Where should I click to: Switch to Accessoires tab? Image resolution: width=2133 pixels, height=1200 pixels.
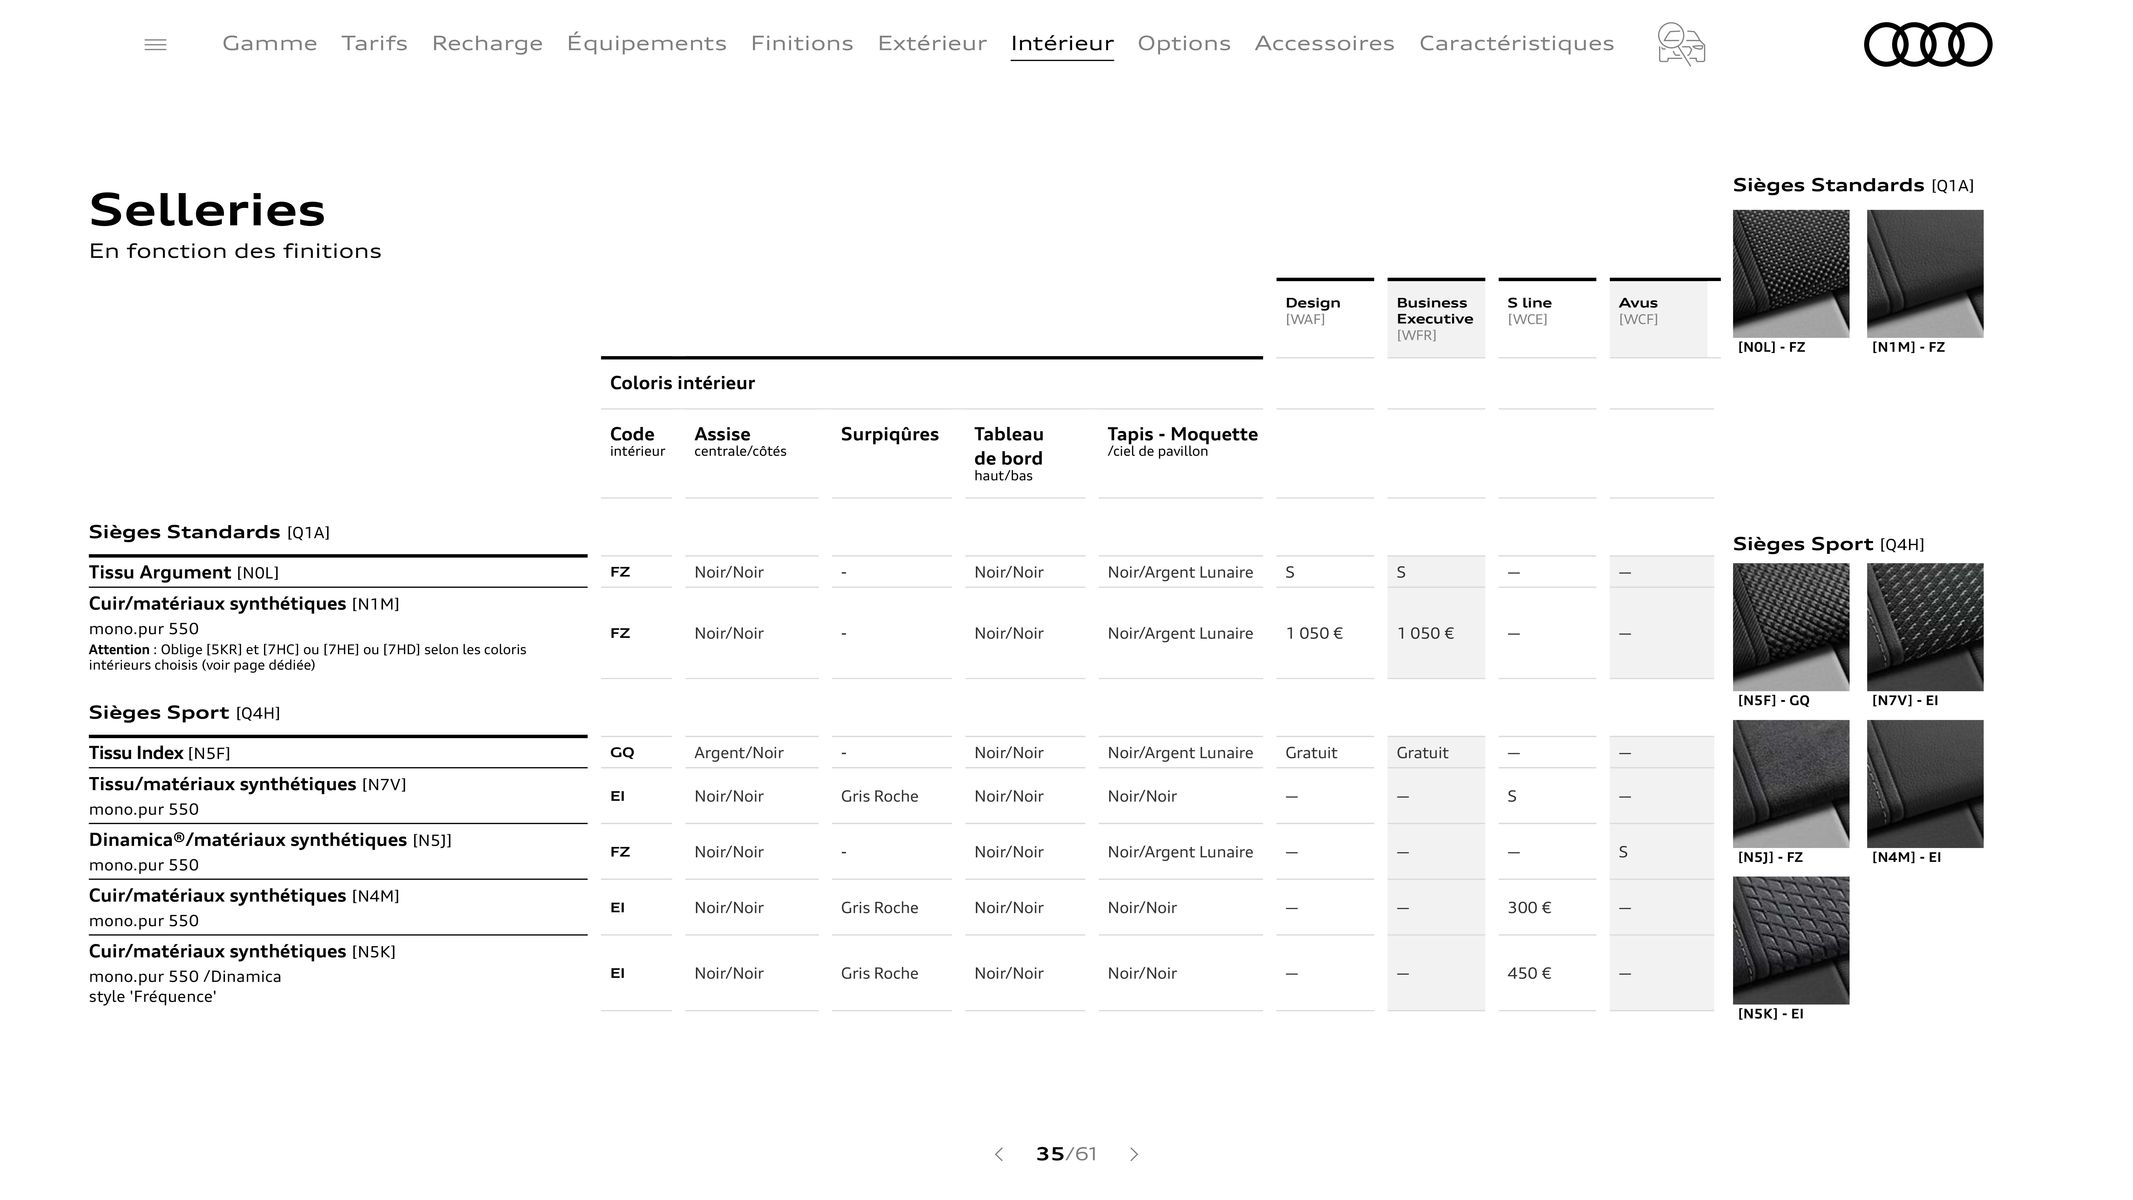1324,43
